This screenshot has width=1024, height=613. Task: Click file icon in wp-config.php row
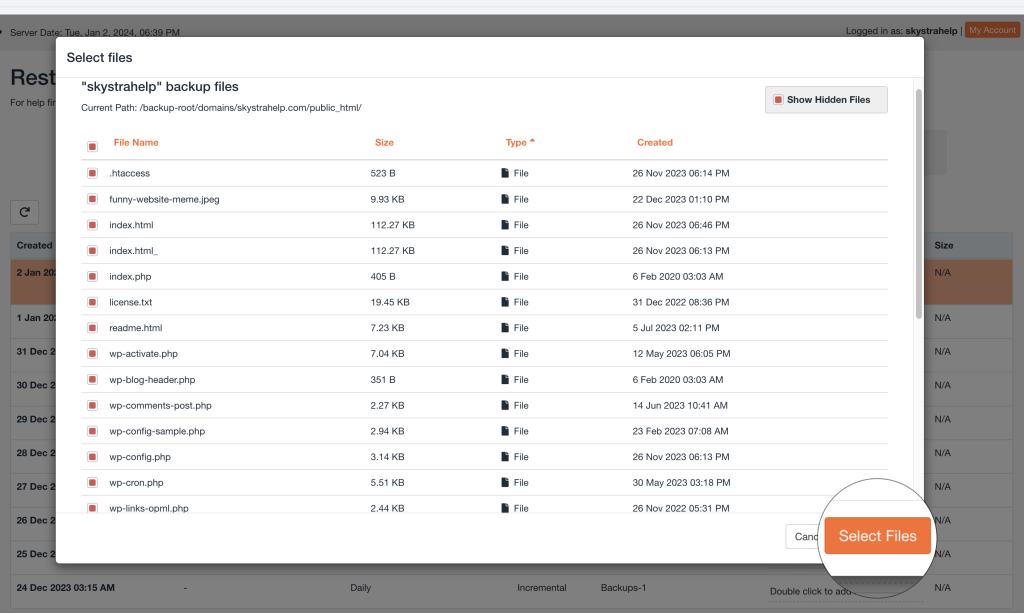point(505,457)
